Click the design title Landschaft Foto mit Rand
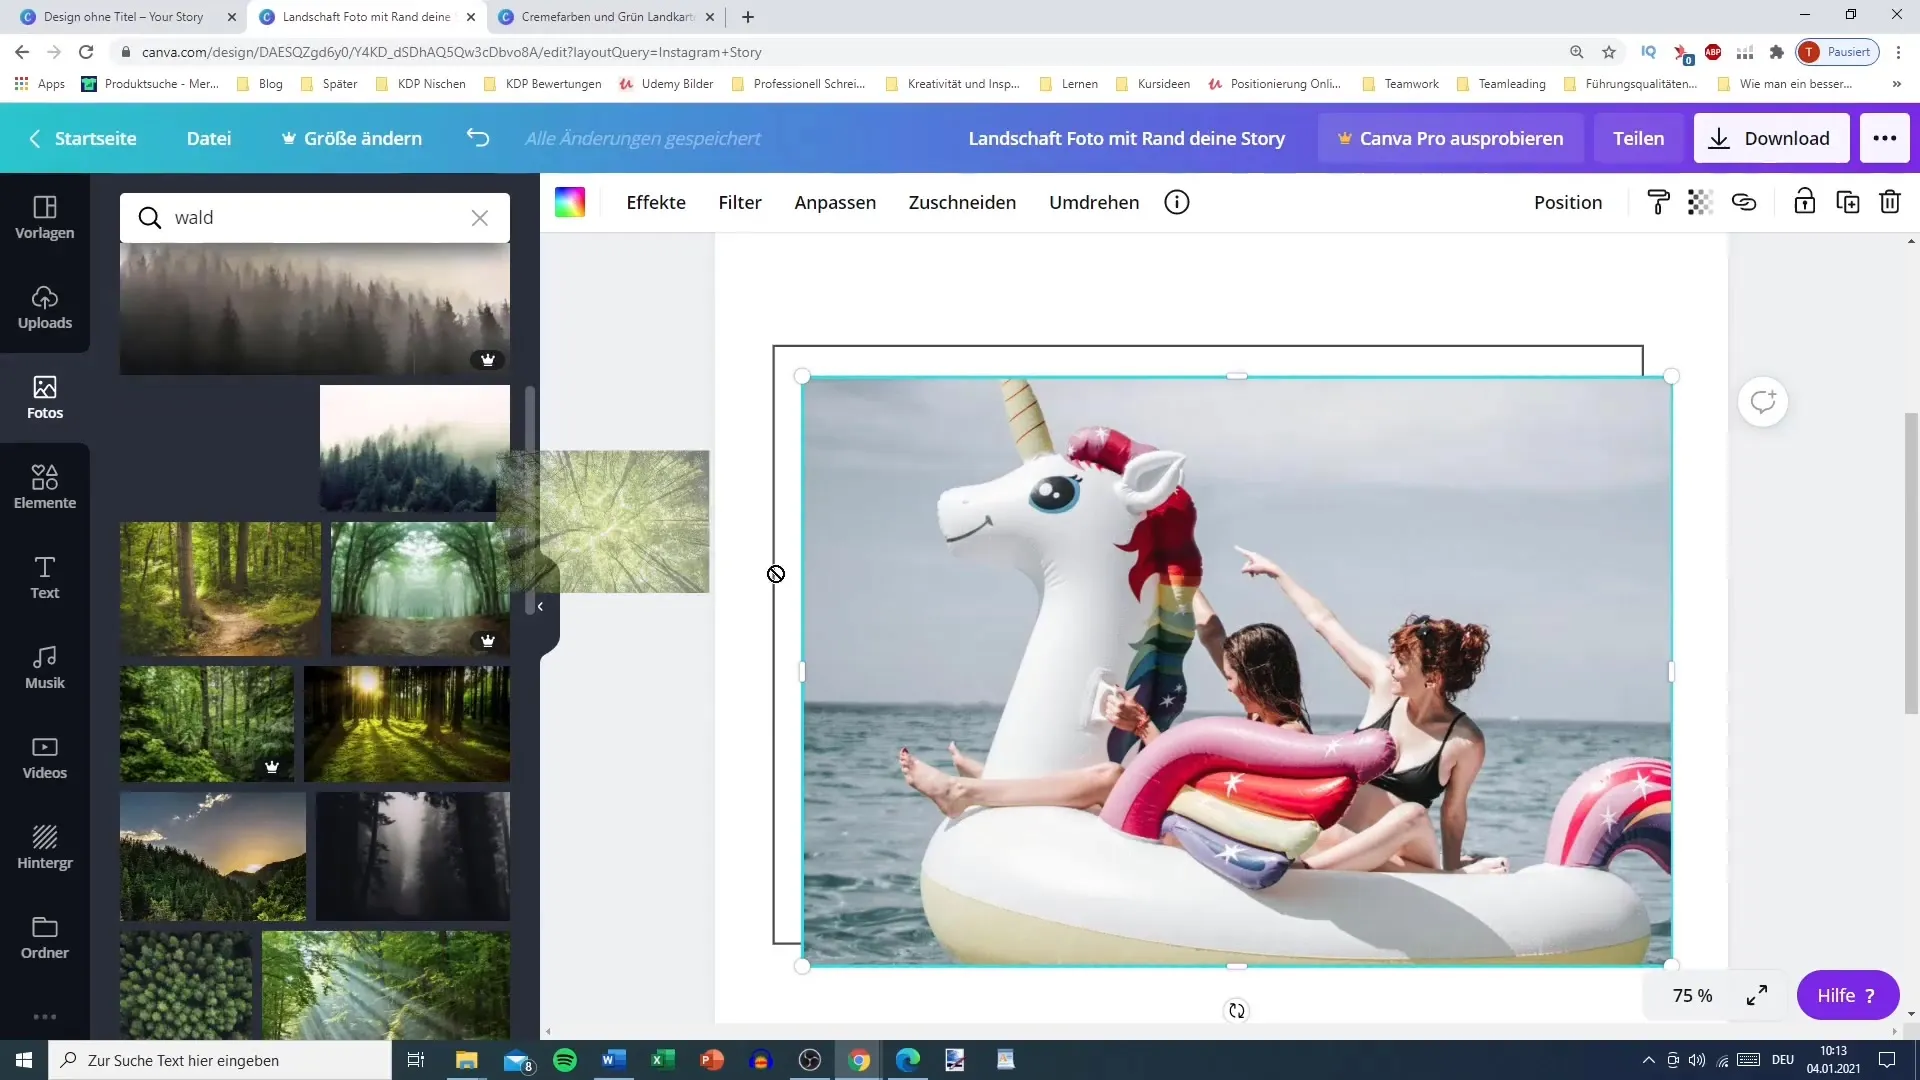1920x1080 pixels. [x=1126, y=138]
